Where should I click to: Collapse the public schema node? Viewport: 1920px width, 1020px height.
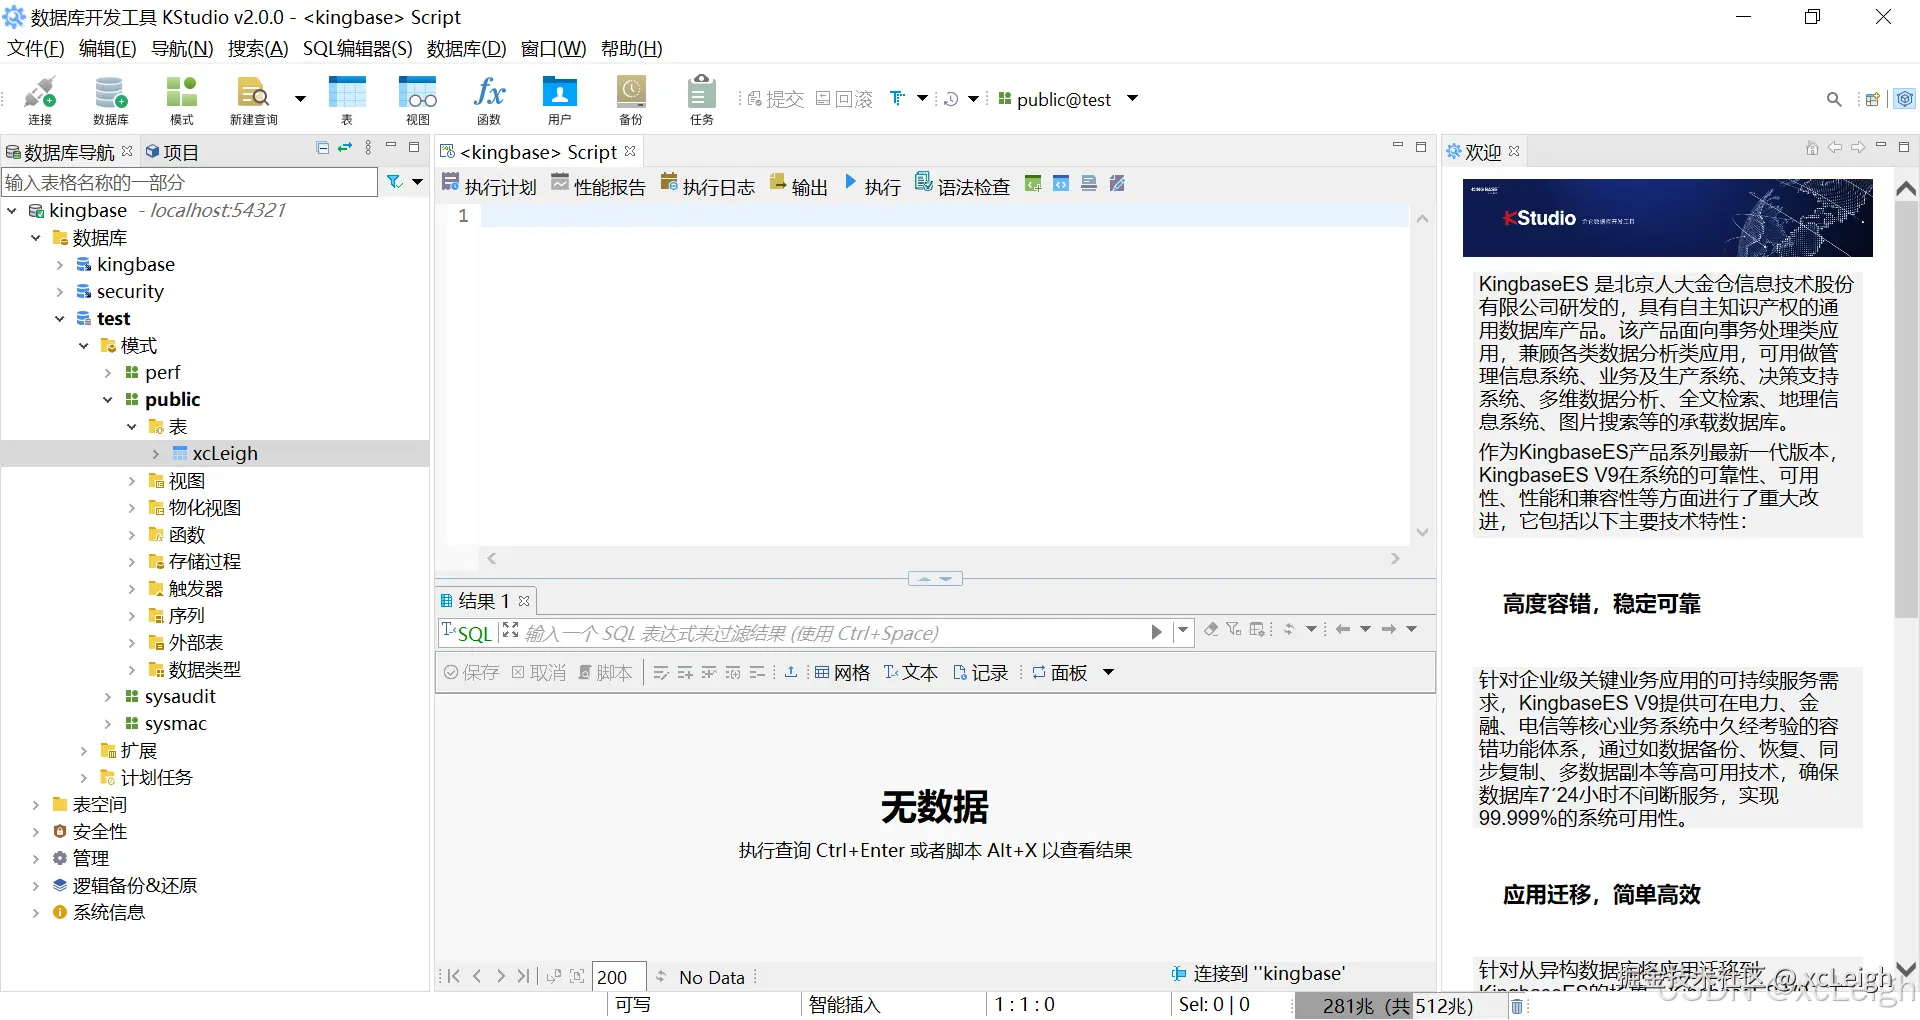click(108, 399)
